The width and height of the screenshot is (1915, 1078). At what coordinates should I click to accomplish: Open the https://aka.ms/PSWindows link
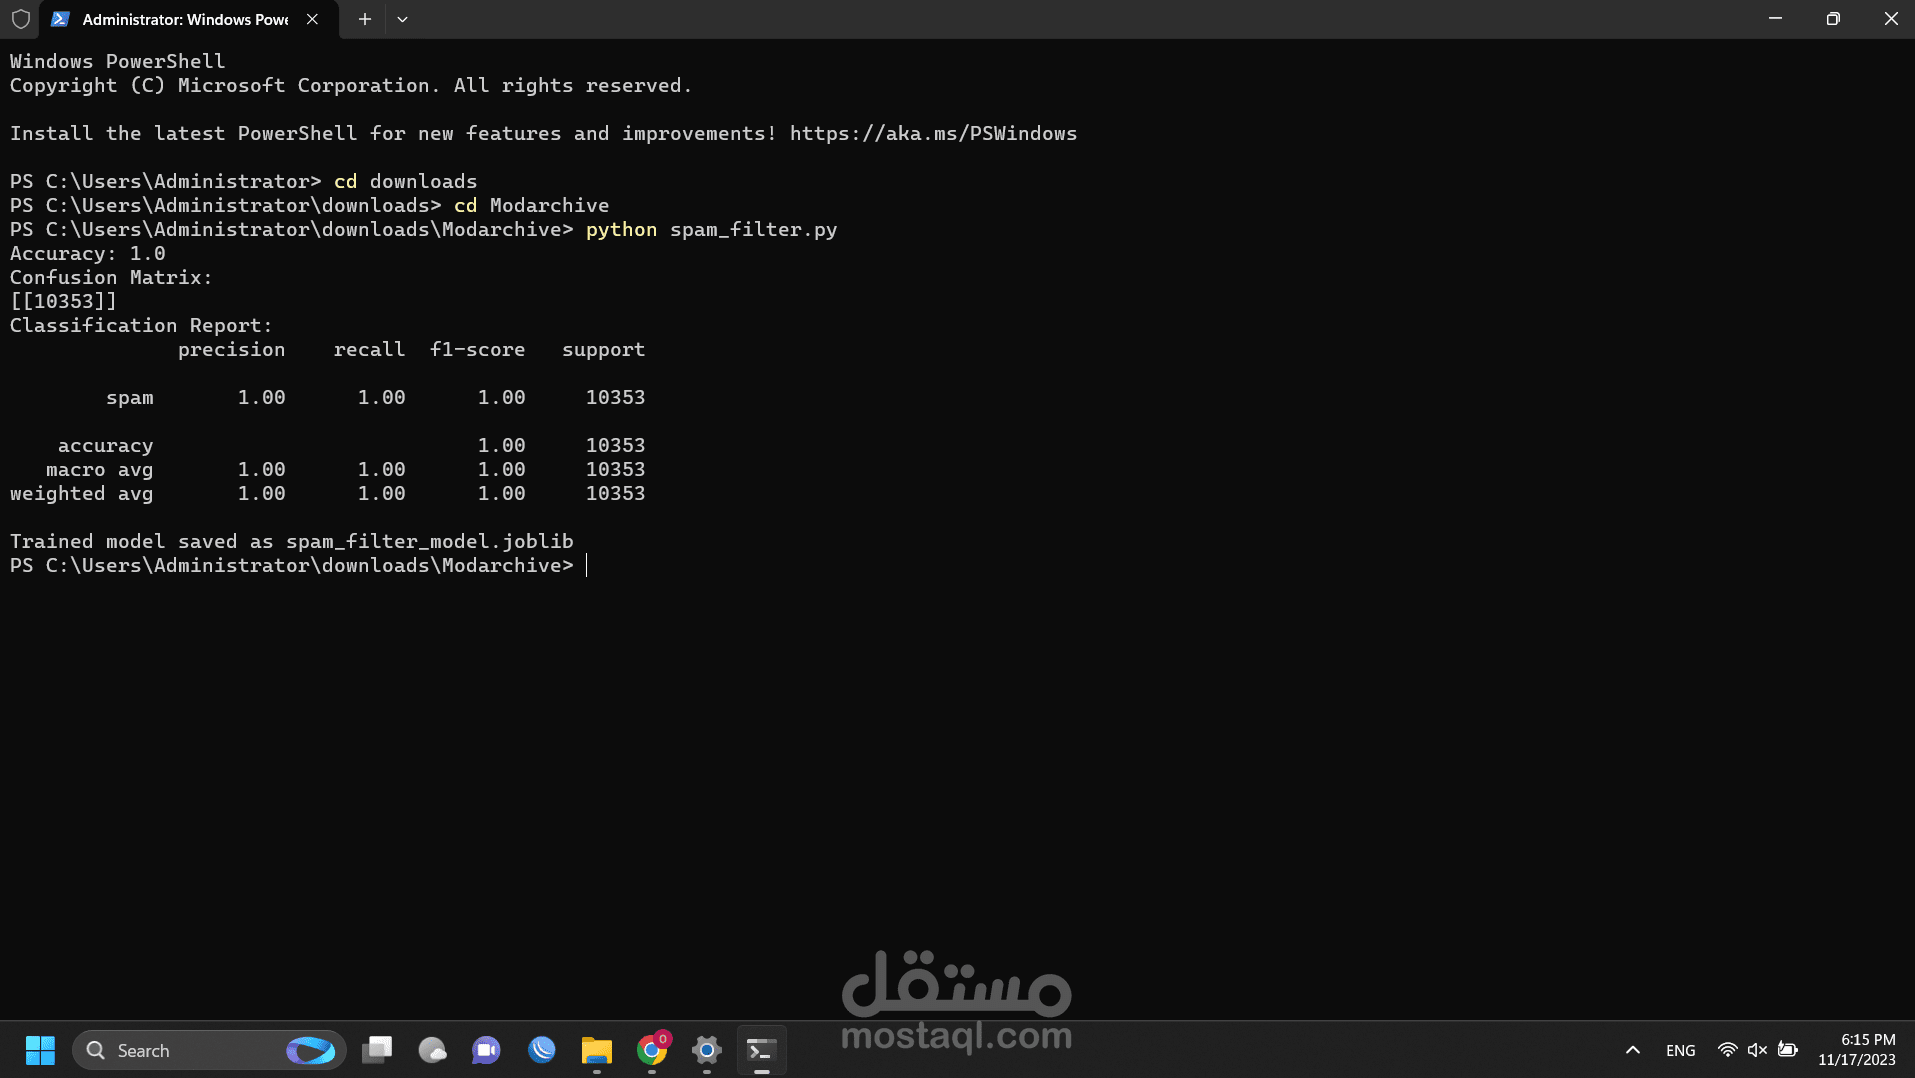933,132
